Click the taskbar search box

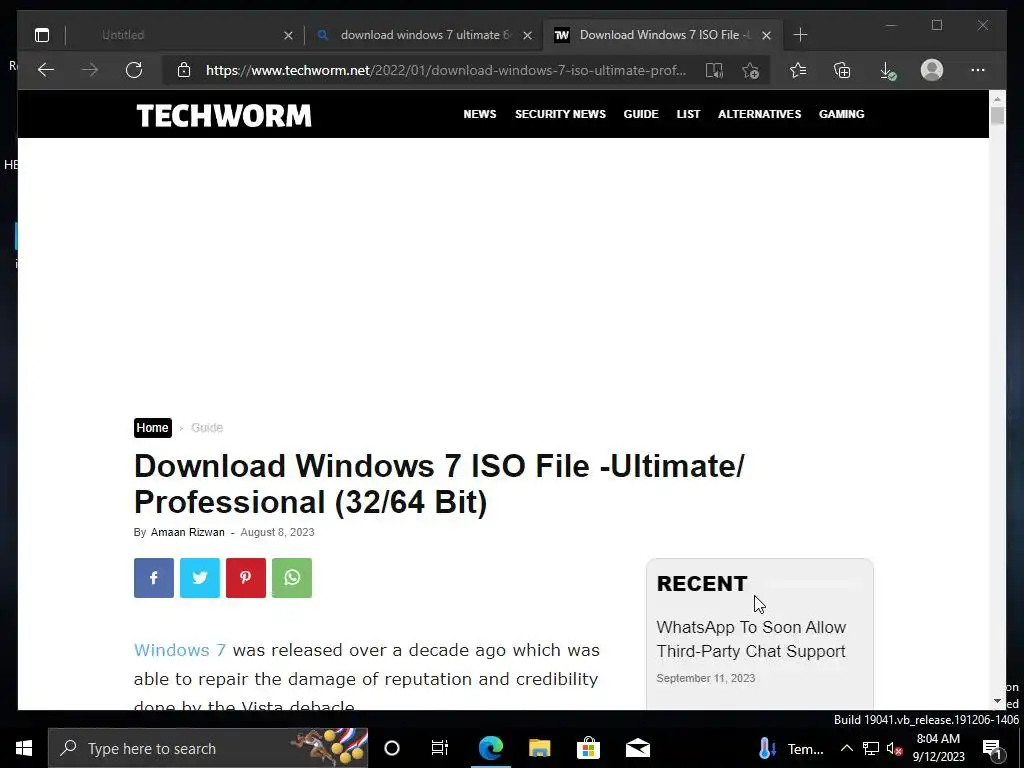(208, 748)
